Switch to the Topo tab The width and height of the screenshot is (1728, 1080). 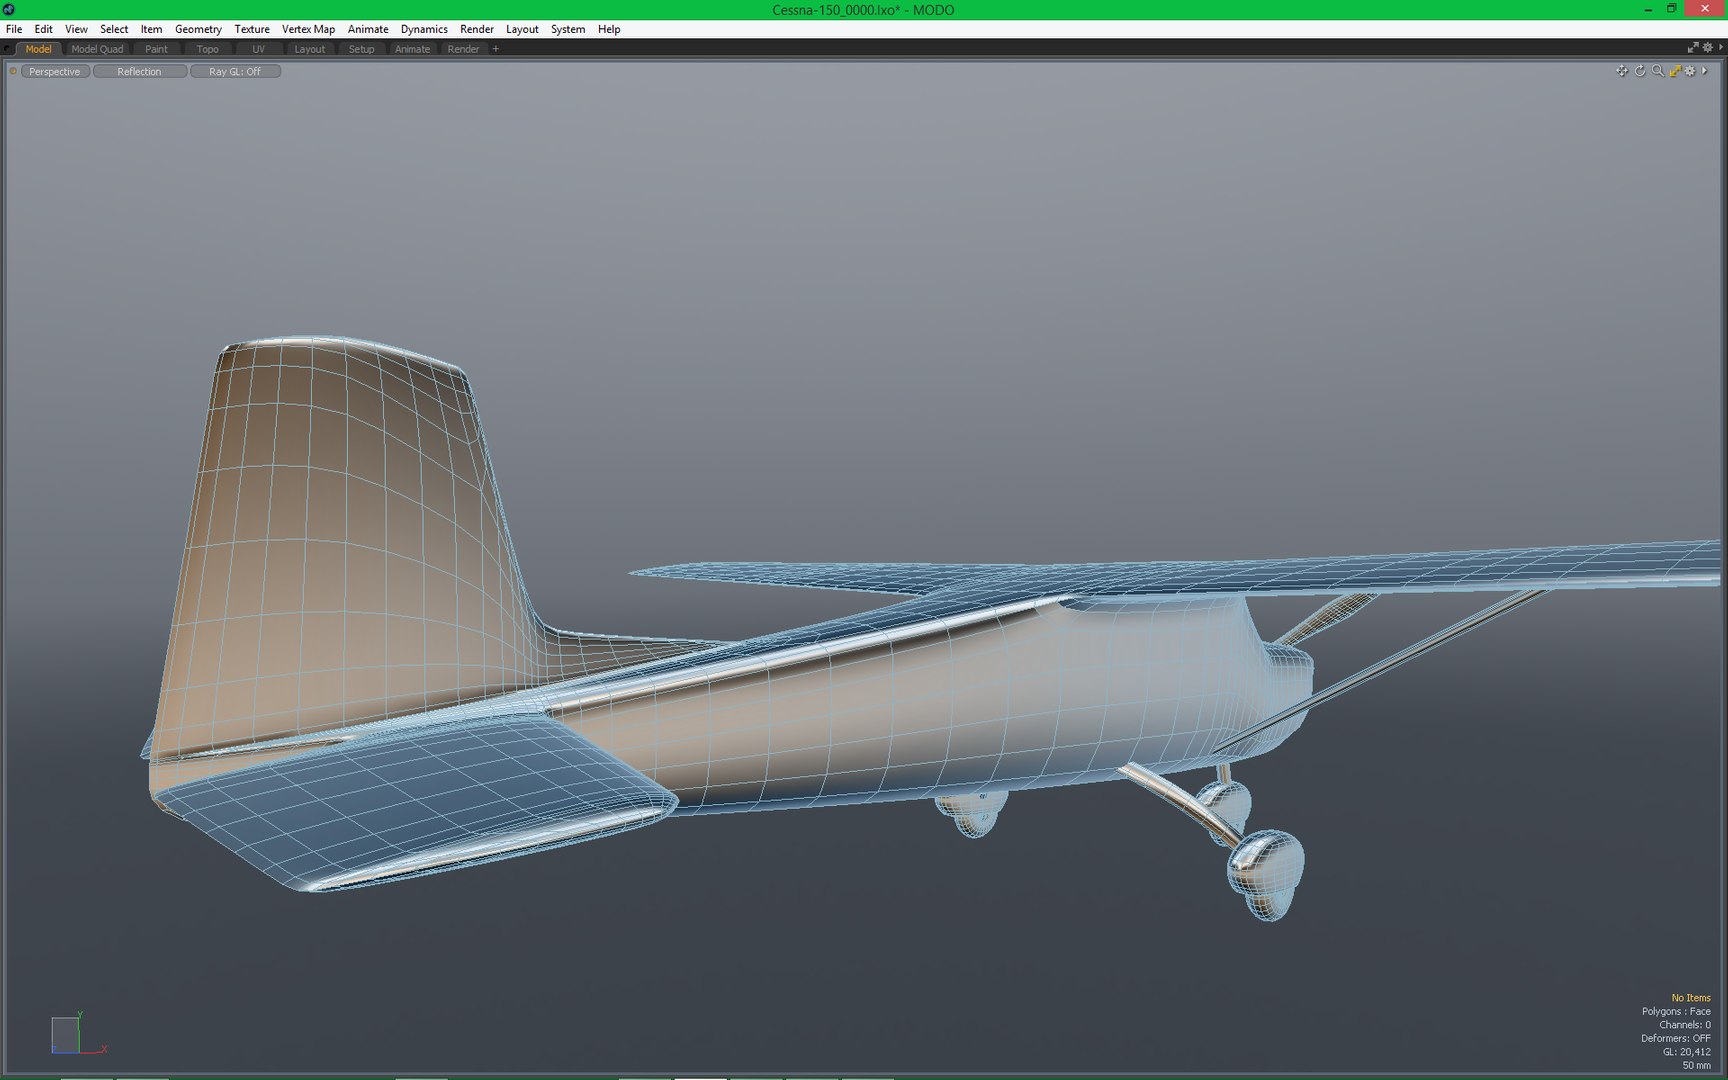pos(207,49)
